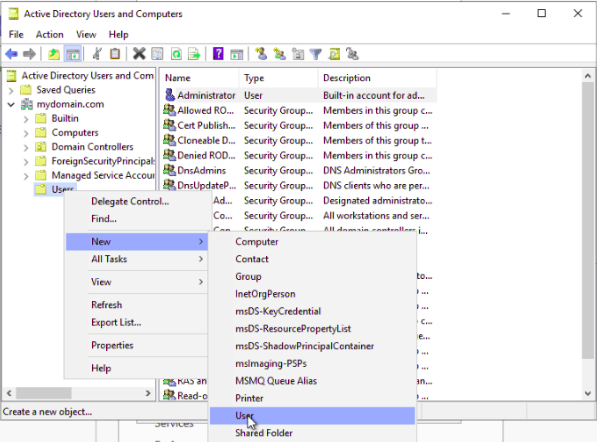Select Contact in the New submenu

312,259
